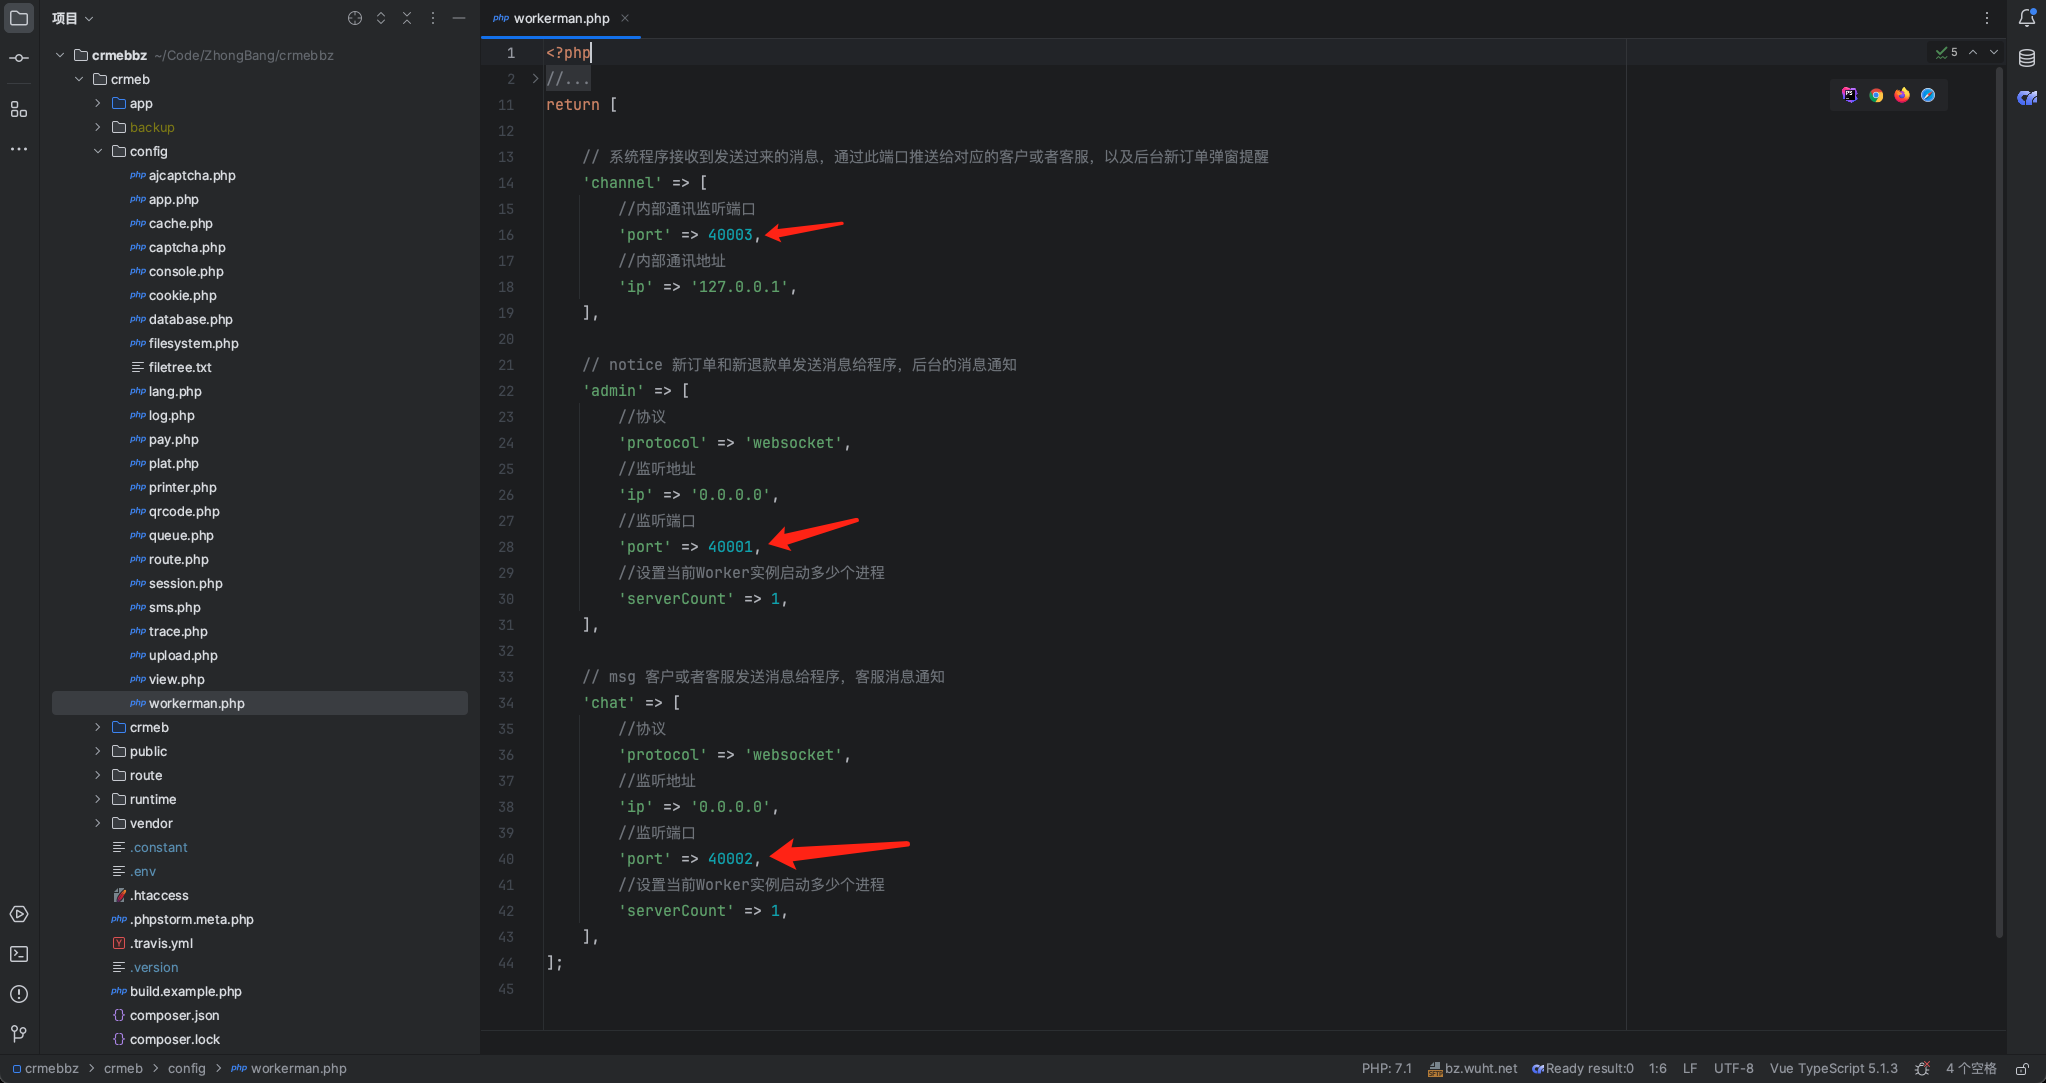
Task: Open file in Firefox browser icon
Action: 1902,95
